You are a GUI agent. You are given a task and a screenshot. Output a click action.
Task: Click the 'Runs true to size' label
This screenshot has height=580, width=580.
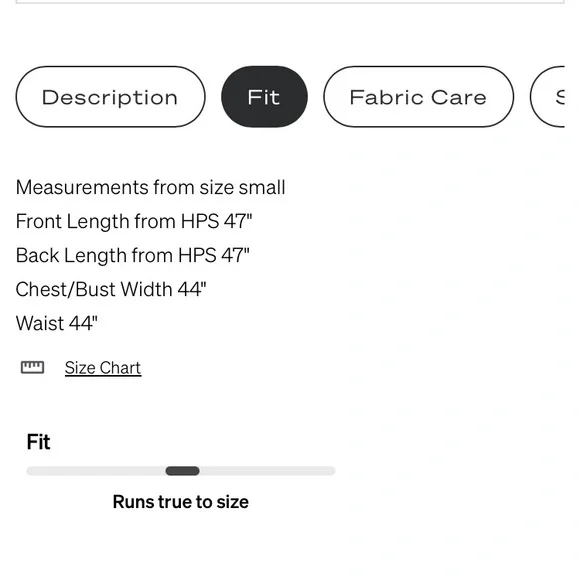(x=181, y=502)
